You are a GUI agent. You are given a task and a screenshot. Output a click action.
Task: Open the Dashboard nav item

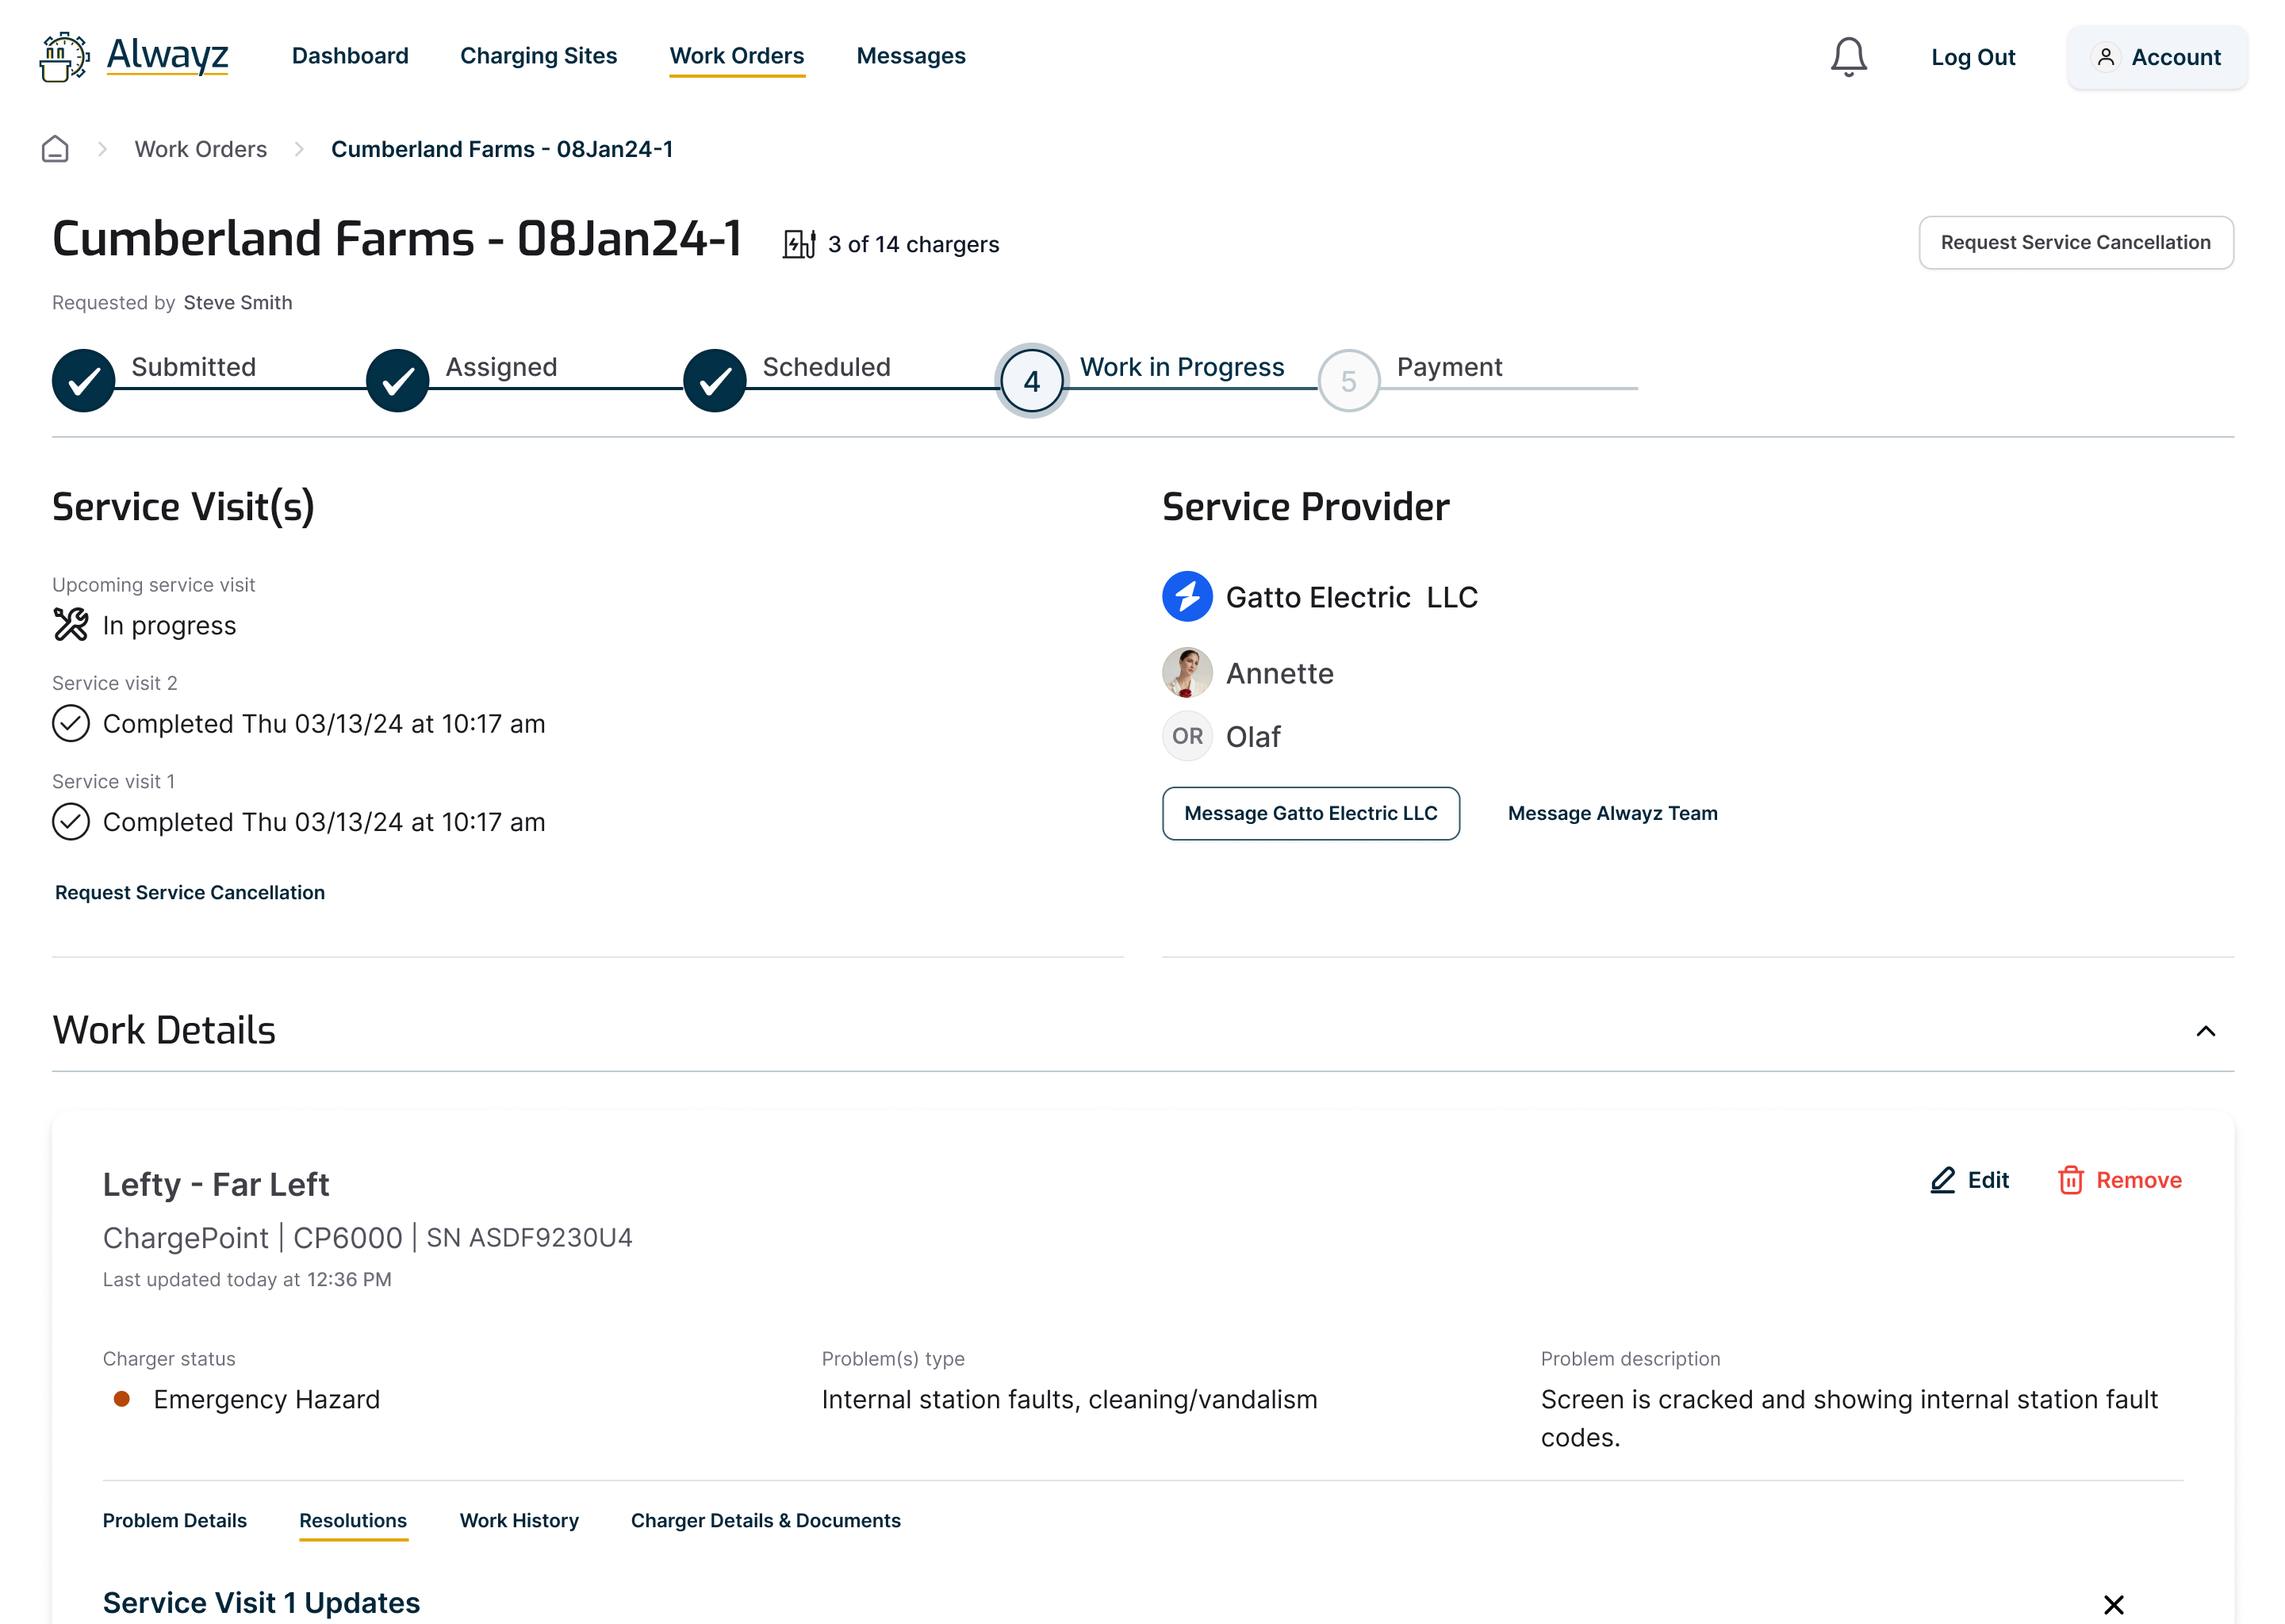[350, 56]
